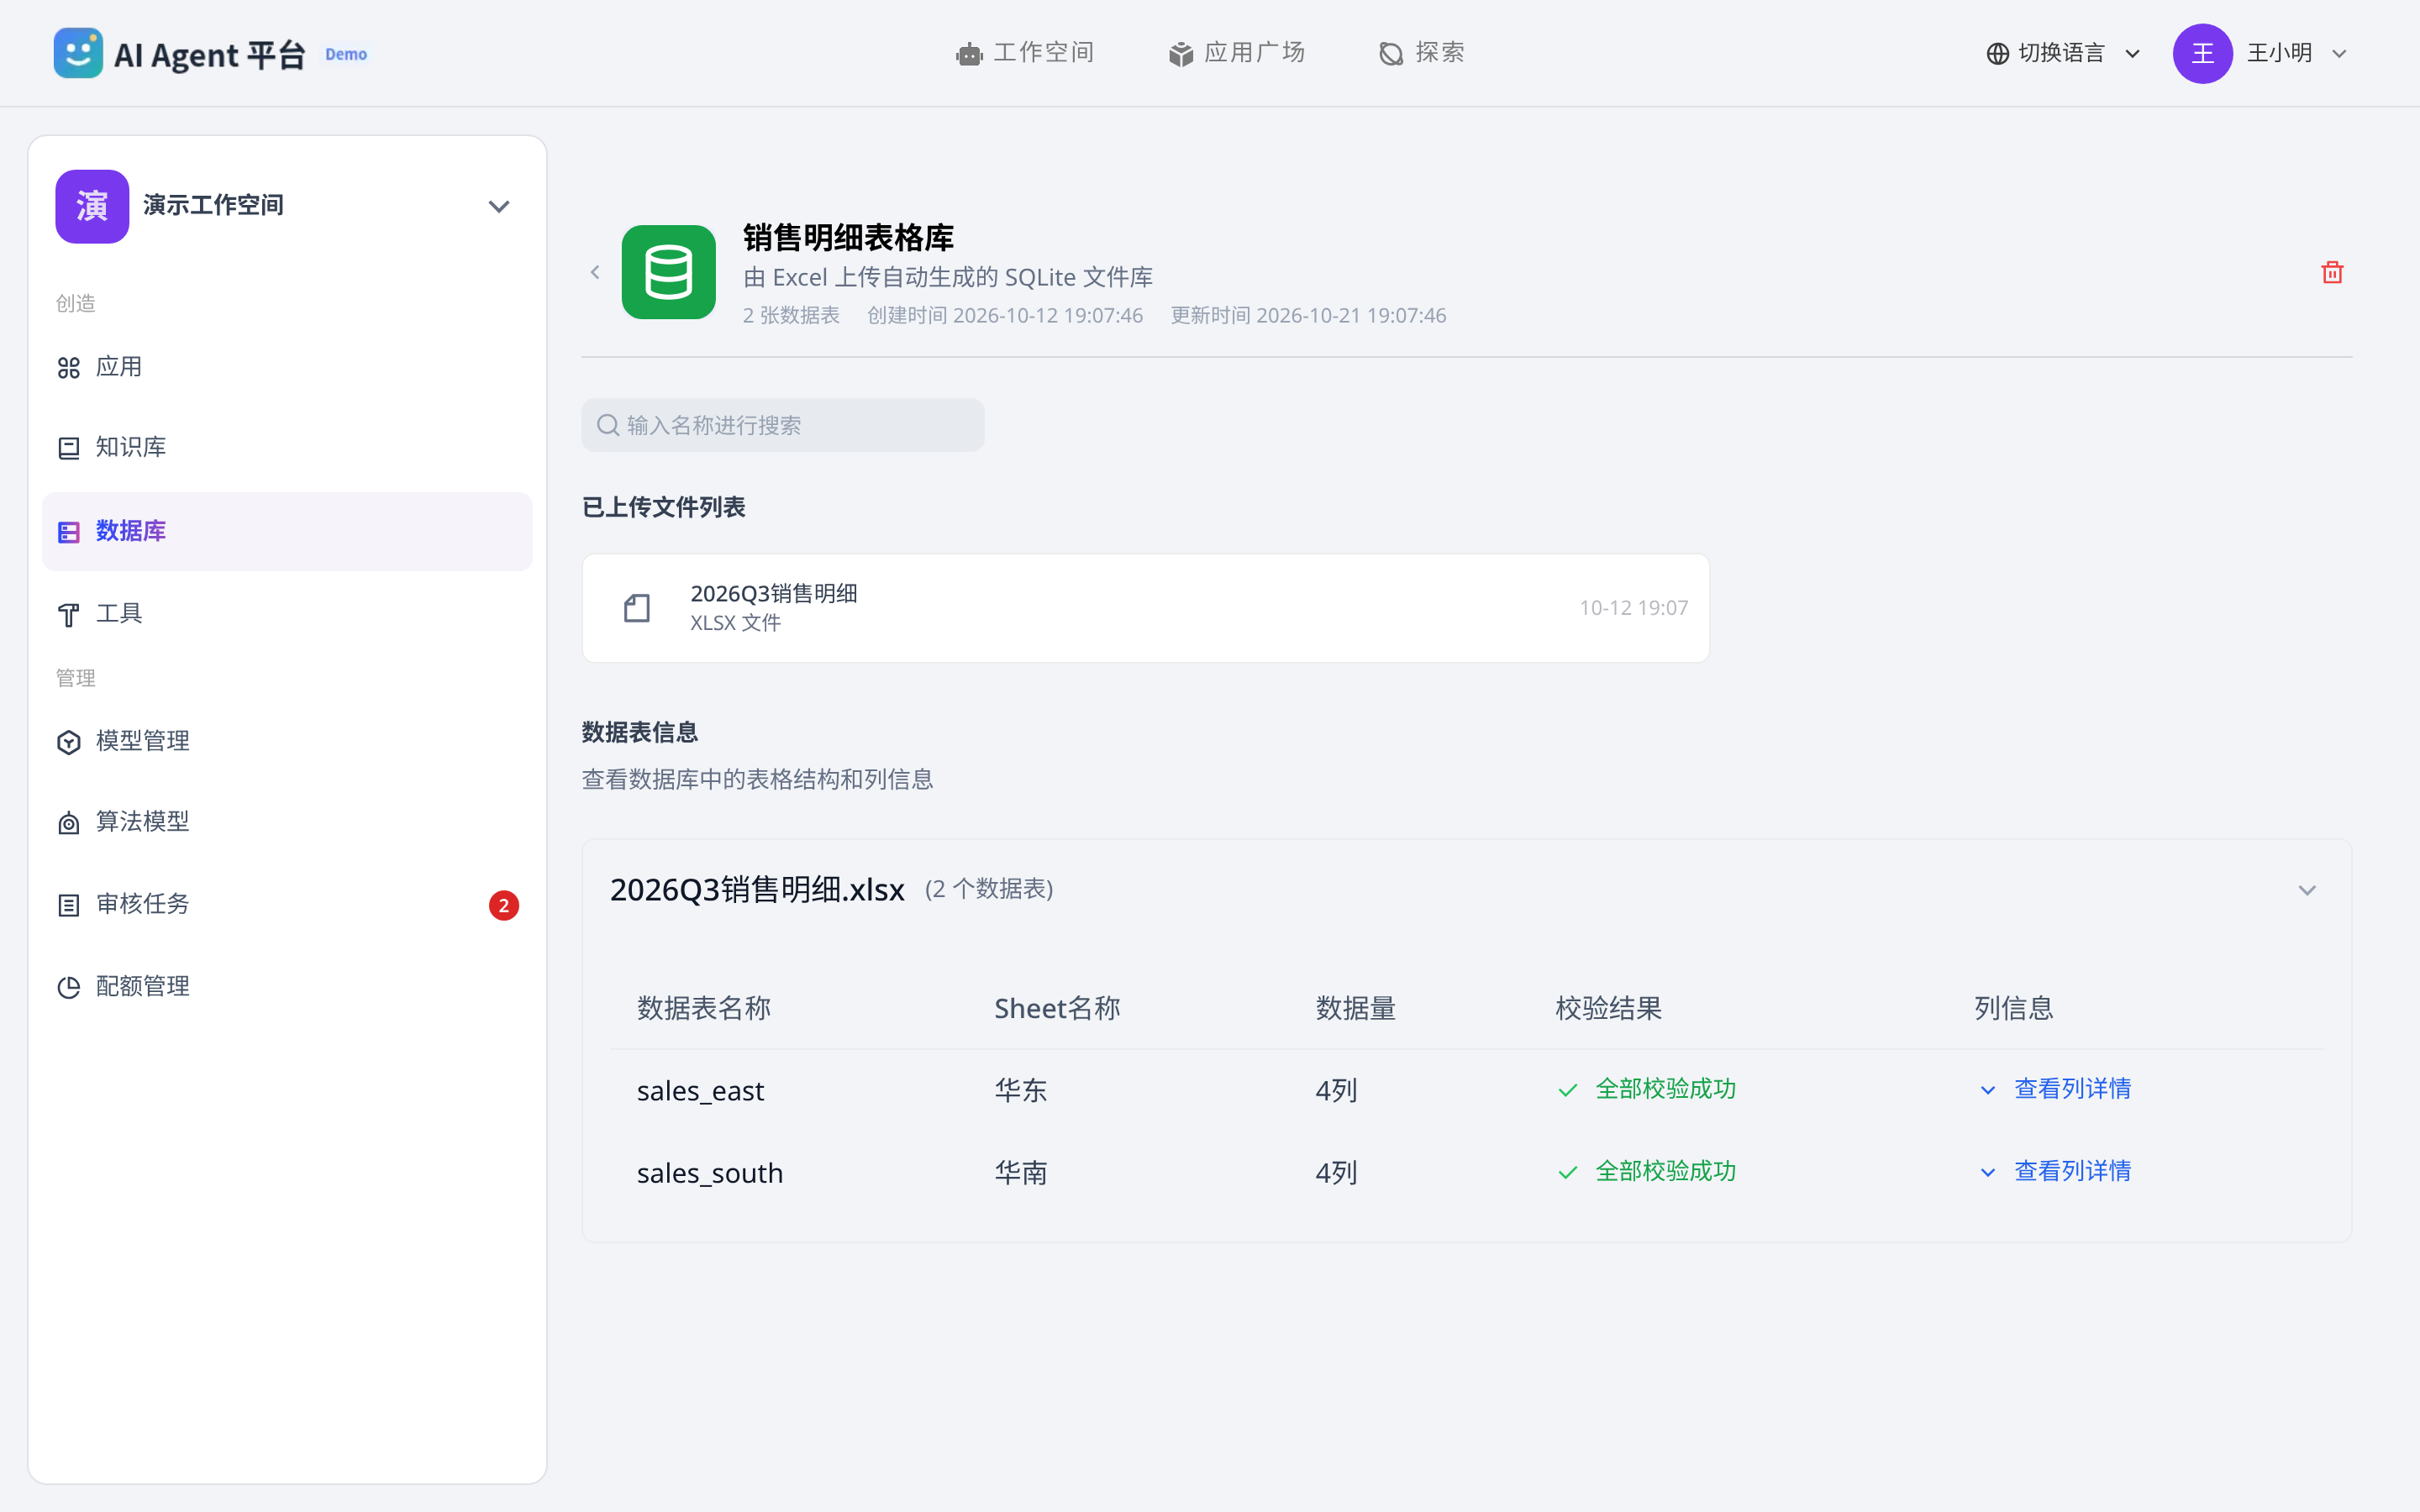This screenshot has width=2420, height=1512.
Task: Click 全部校验成功 in sales_east row
Action: [x=1647, y=1089]
